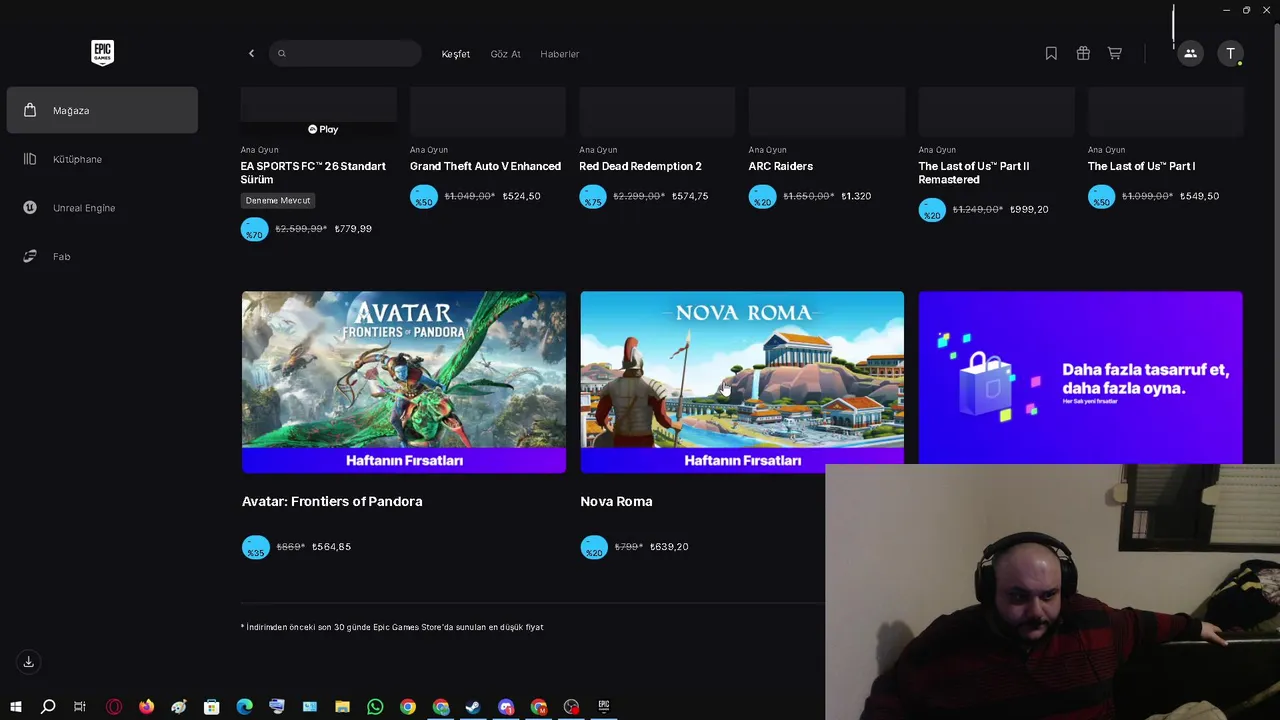Open downloads icon at sidebar bottom

click(x=29, y=662)
